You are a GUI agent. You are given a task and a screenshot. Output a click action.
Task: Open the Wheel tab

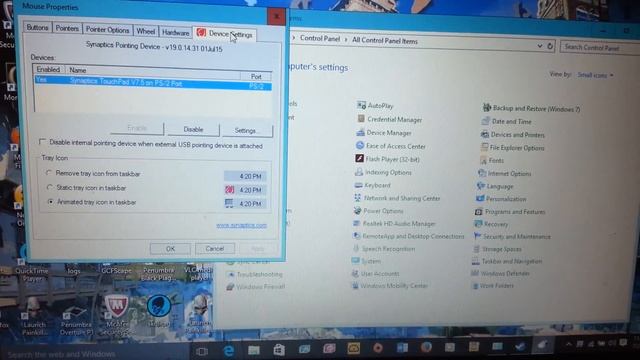tap(145, 31)
